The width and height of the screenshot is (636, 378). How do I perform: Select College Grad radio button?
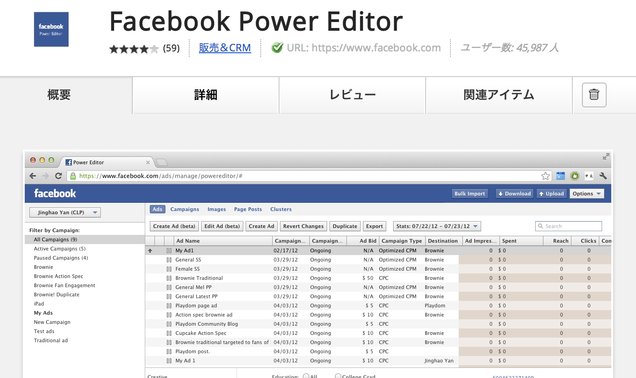pos(338,376)
